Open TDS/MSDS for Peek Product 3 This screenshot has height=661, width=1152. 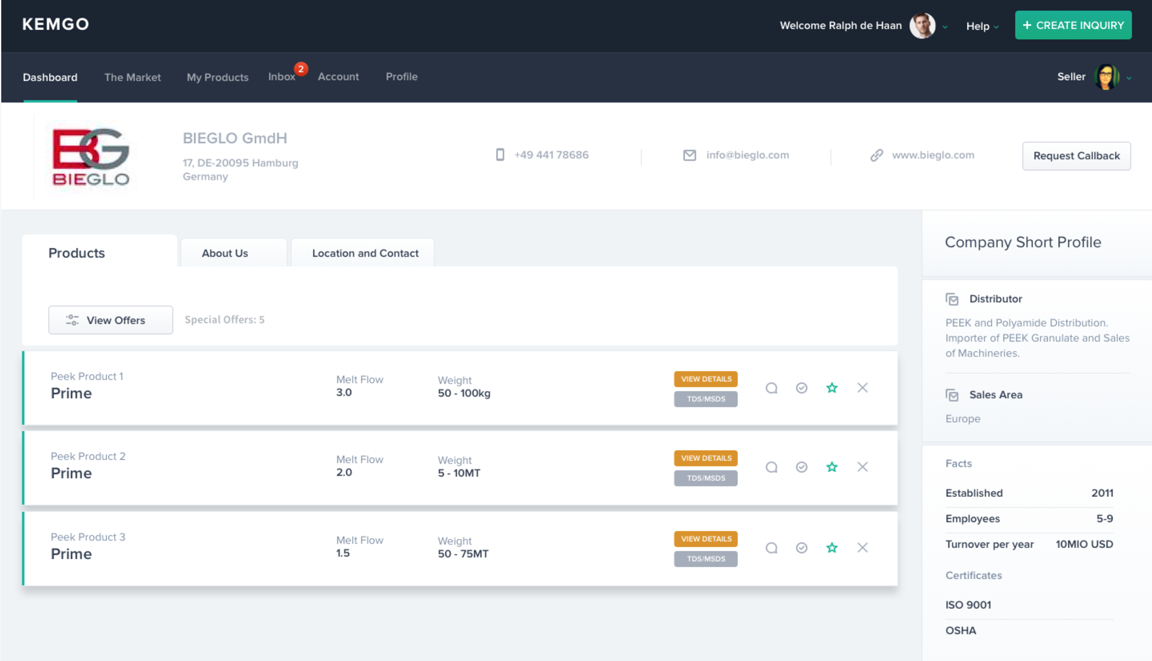(x=705, y=559)
